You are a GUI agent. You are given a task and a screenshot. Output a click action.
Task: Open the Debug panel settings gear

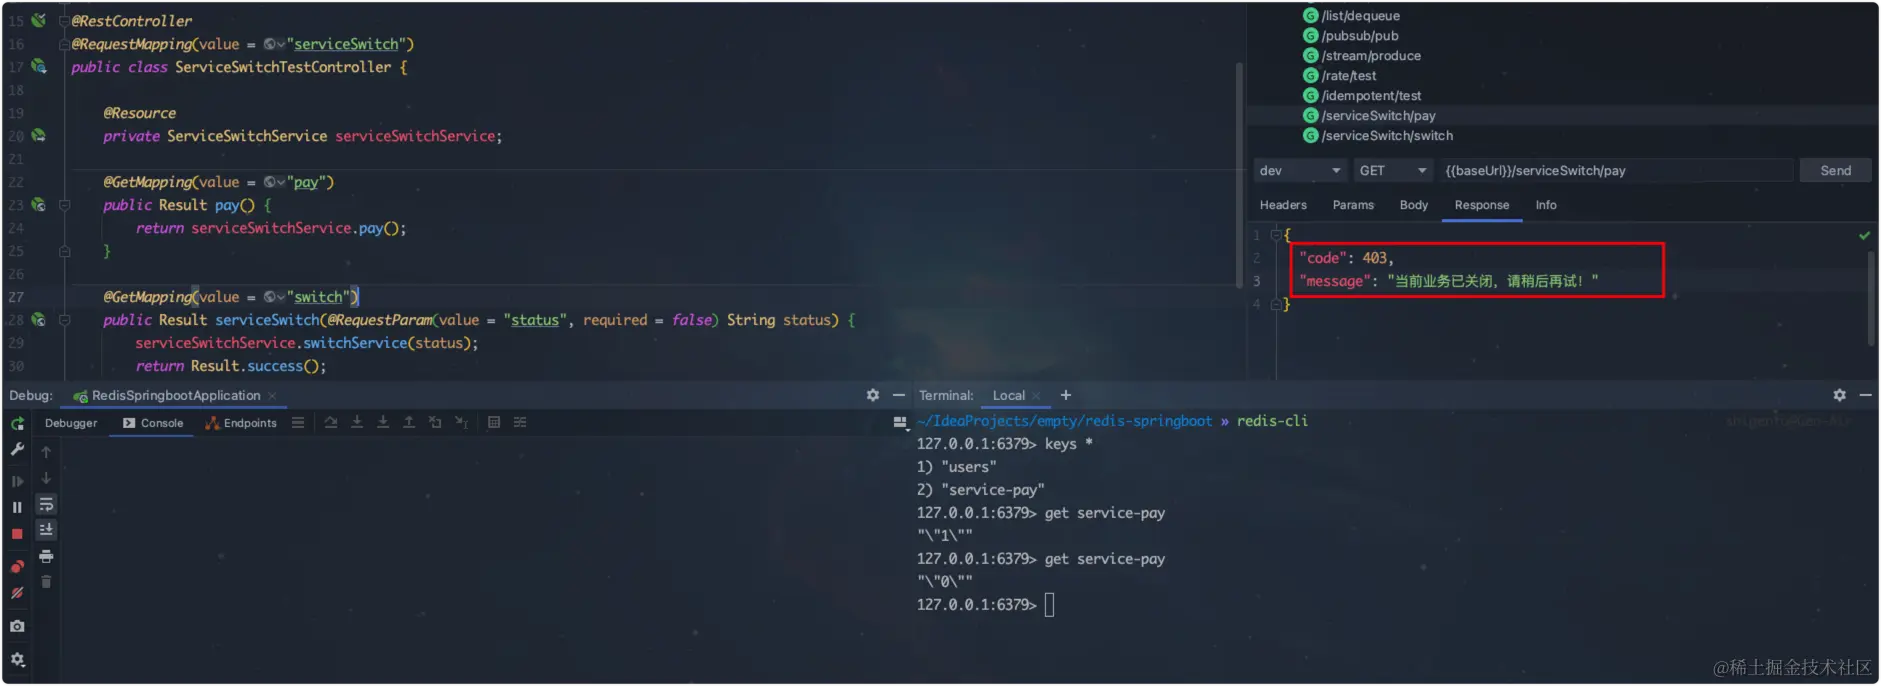(x=873, y=395)
